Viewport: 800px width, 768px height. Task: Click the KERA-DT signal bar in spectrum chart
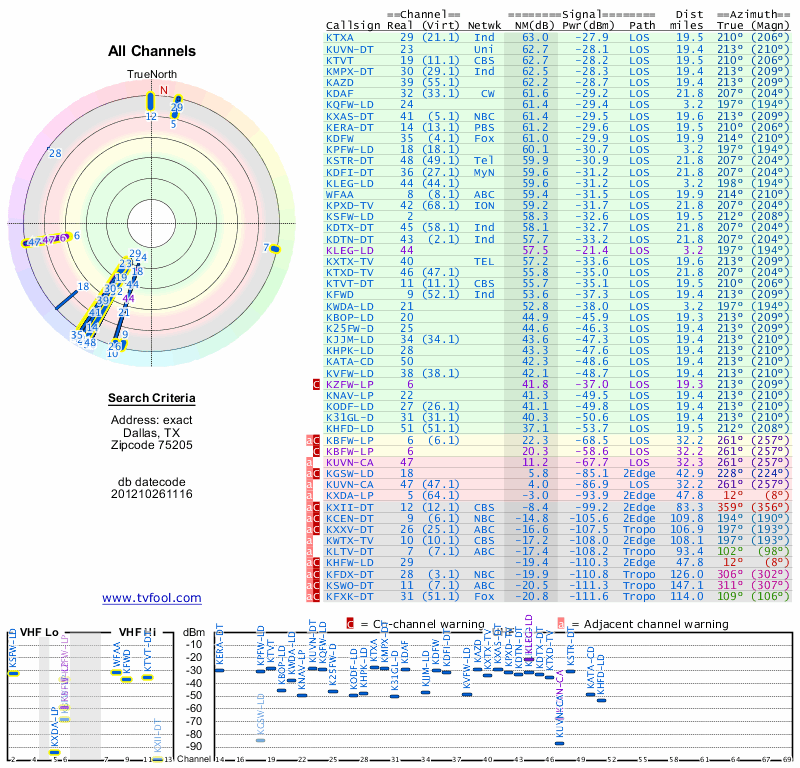coord(219,669)
